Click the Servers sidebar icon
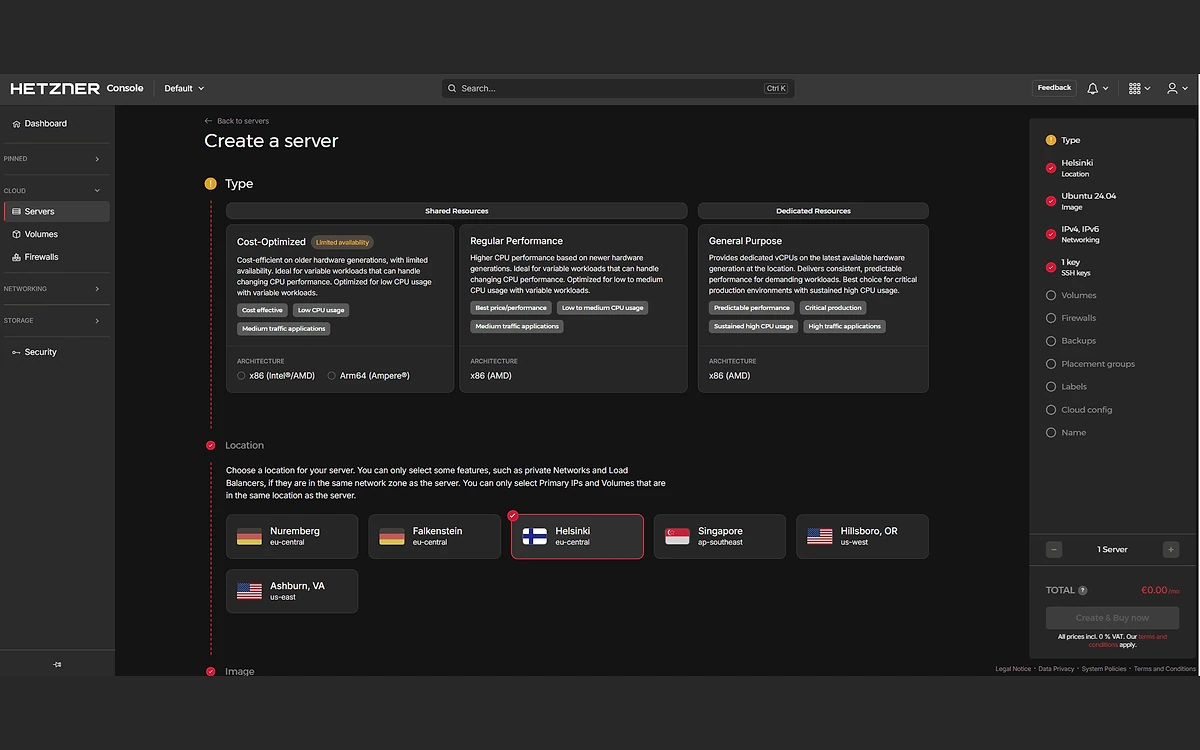Viewport: 1200px width, 750px height. [16, 211]
